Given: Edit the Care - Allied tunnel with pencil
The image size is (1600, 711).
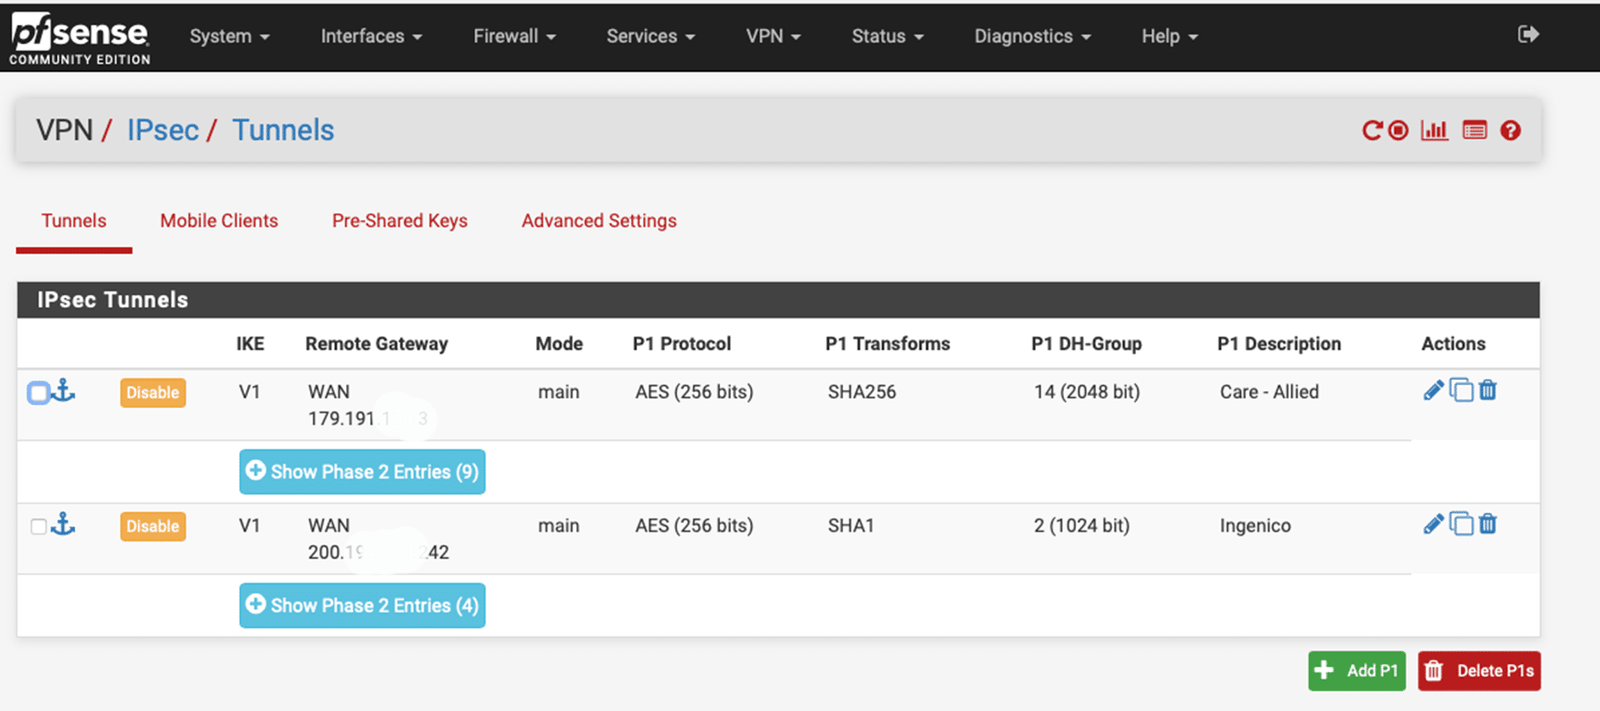Looking at the screenshot, I should tap(1433, 390).
